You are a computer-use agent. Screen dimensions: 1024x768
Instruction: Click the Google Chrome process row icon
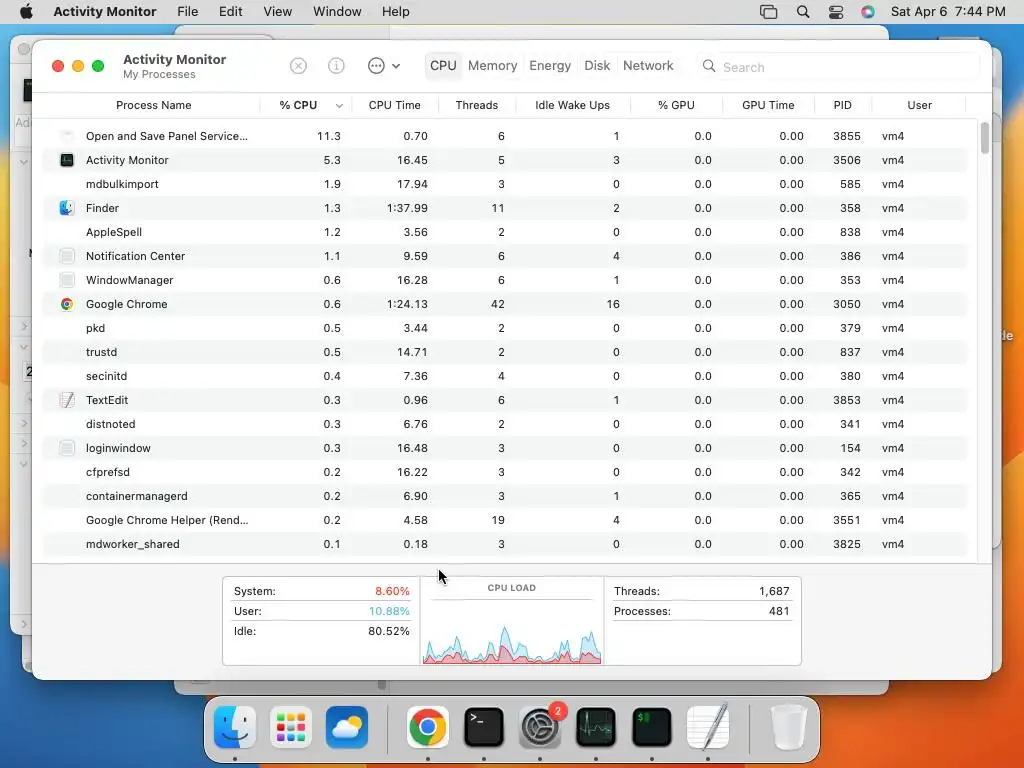point(67,304)
